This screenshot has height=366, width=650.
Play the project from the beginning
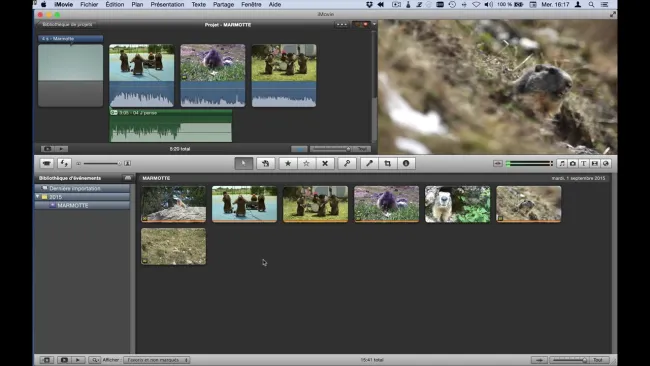61,149
